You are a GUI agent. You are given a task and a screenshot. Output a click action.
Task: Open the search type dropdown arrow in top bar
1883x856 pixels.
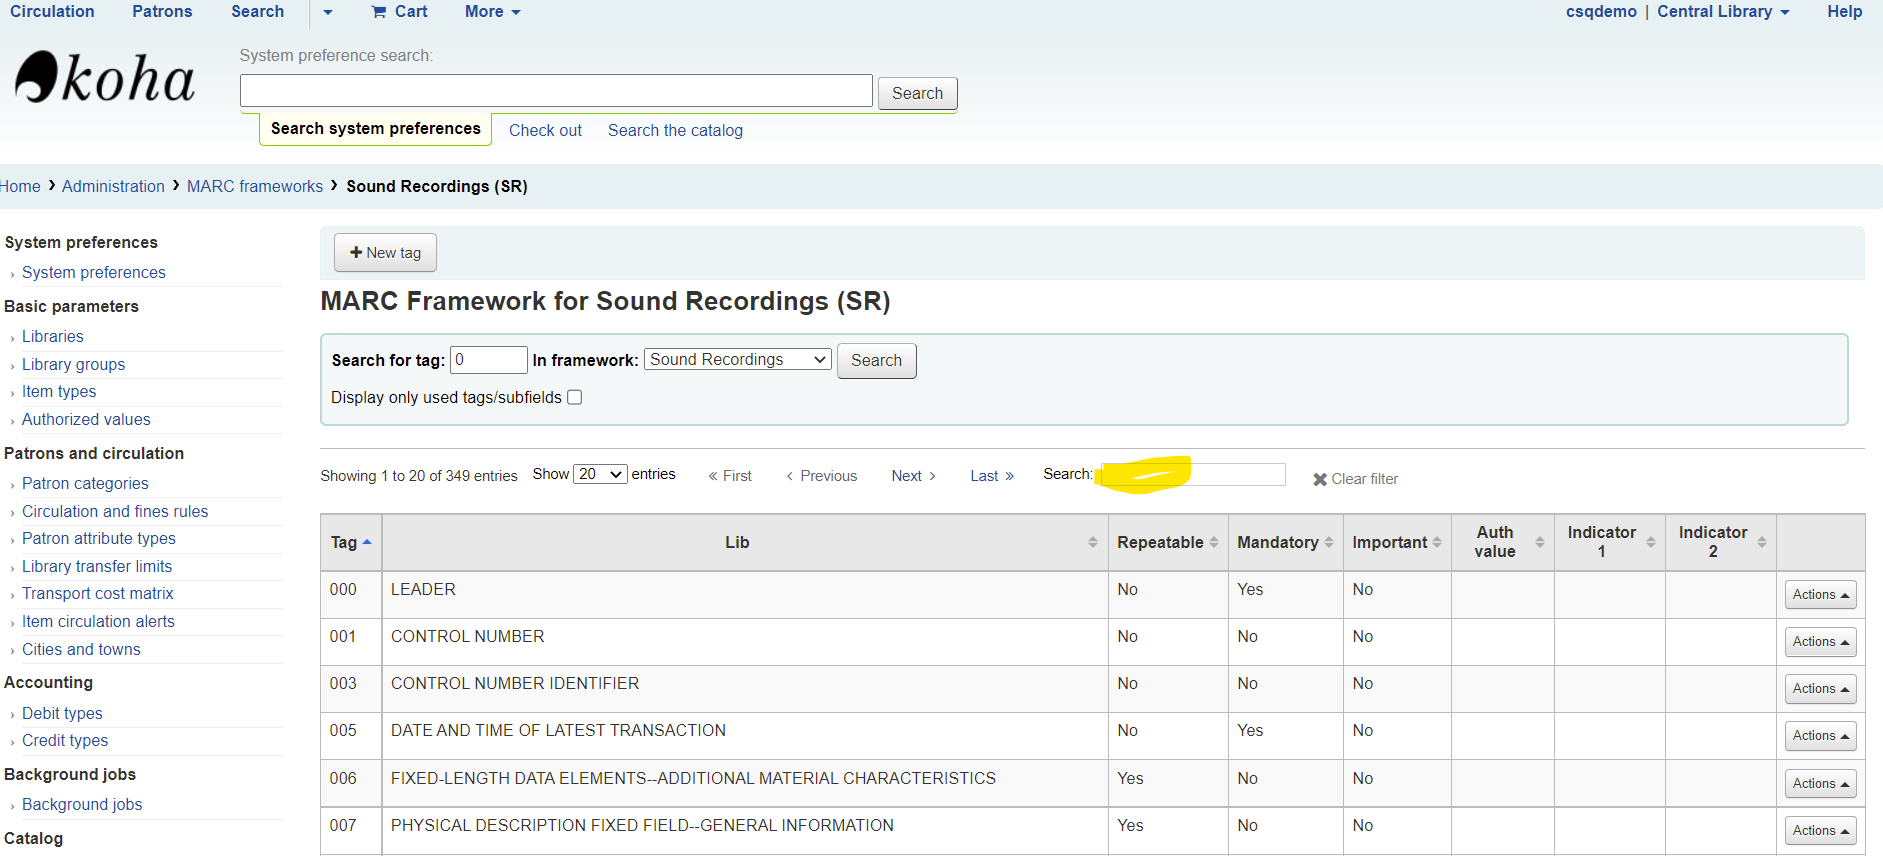point(327,13)
